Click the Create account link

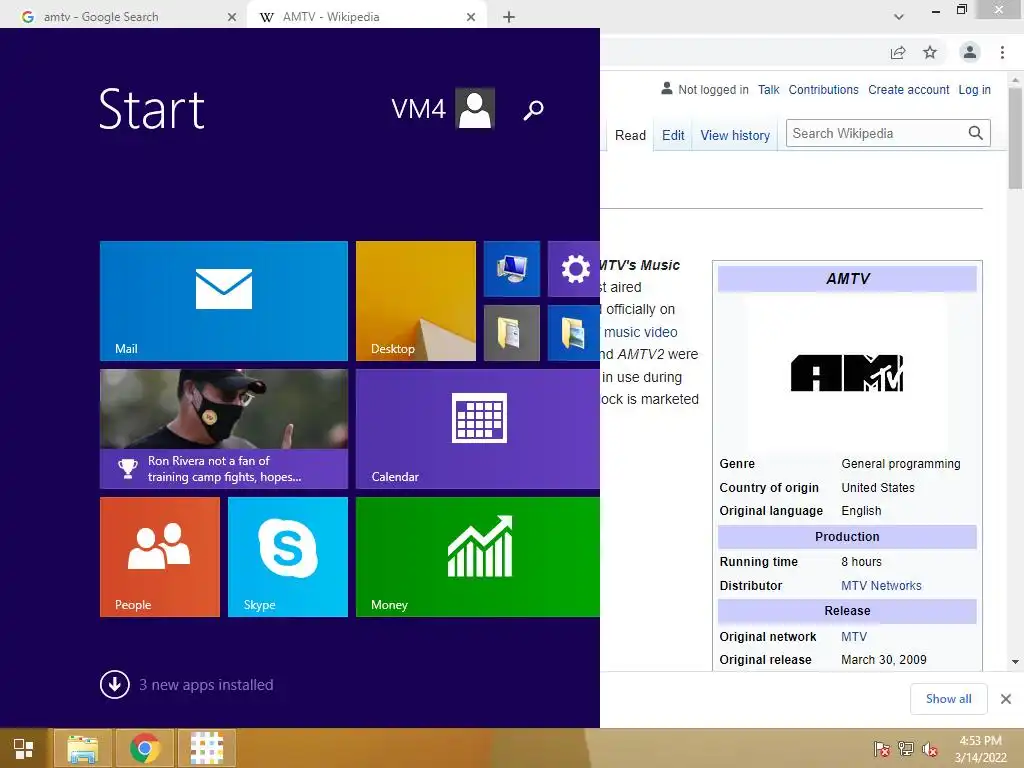pos(908,89)
